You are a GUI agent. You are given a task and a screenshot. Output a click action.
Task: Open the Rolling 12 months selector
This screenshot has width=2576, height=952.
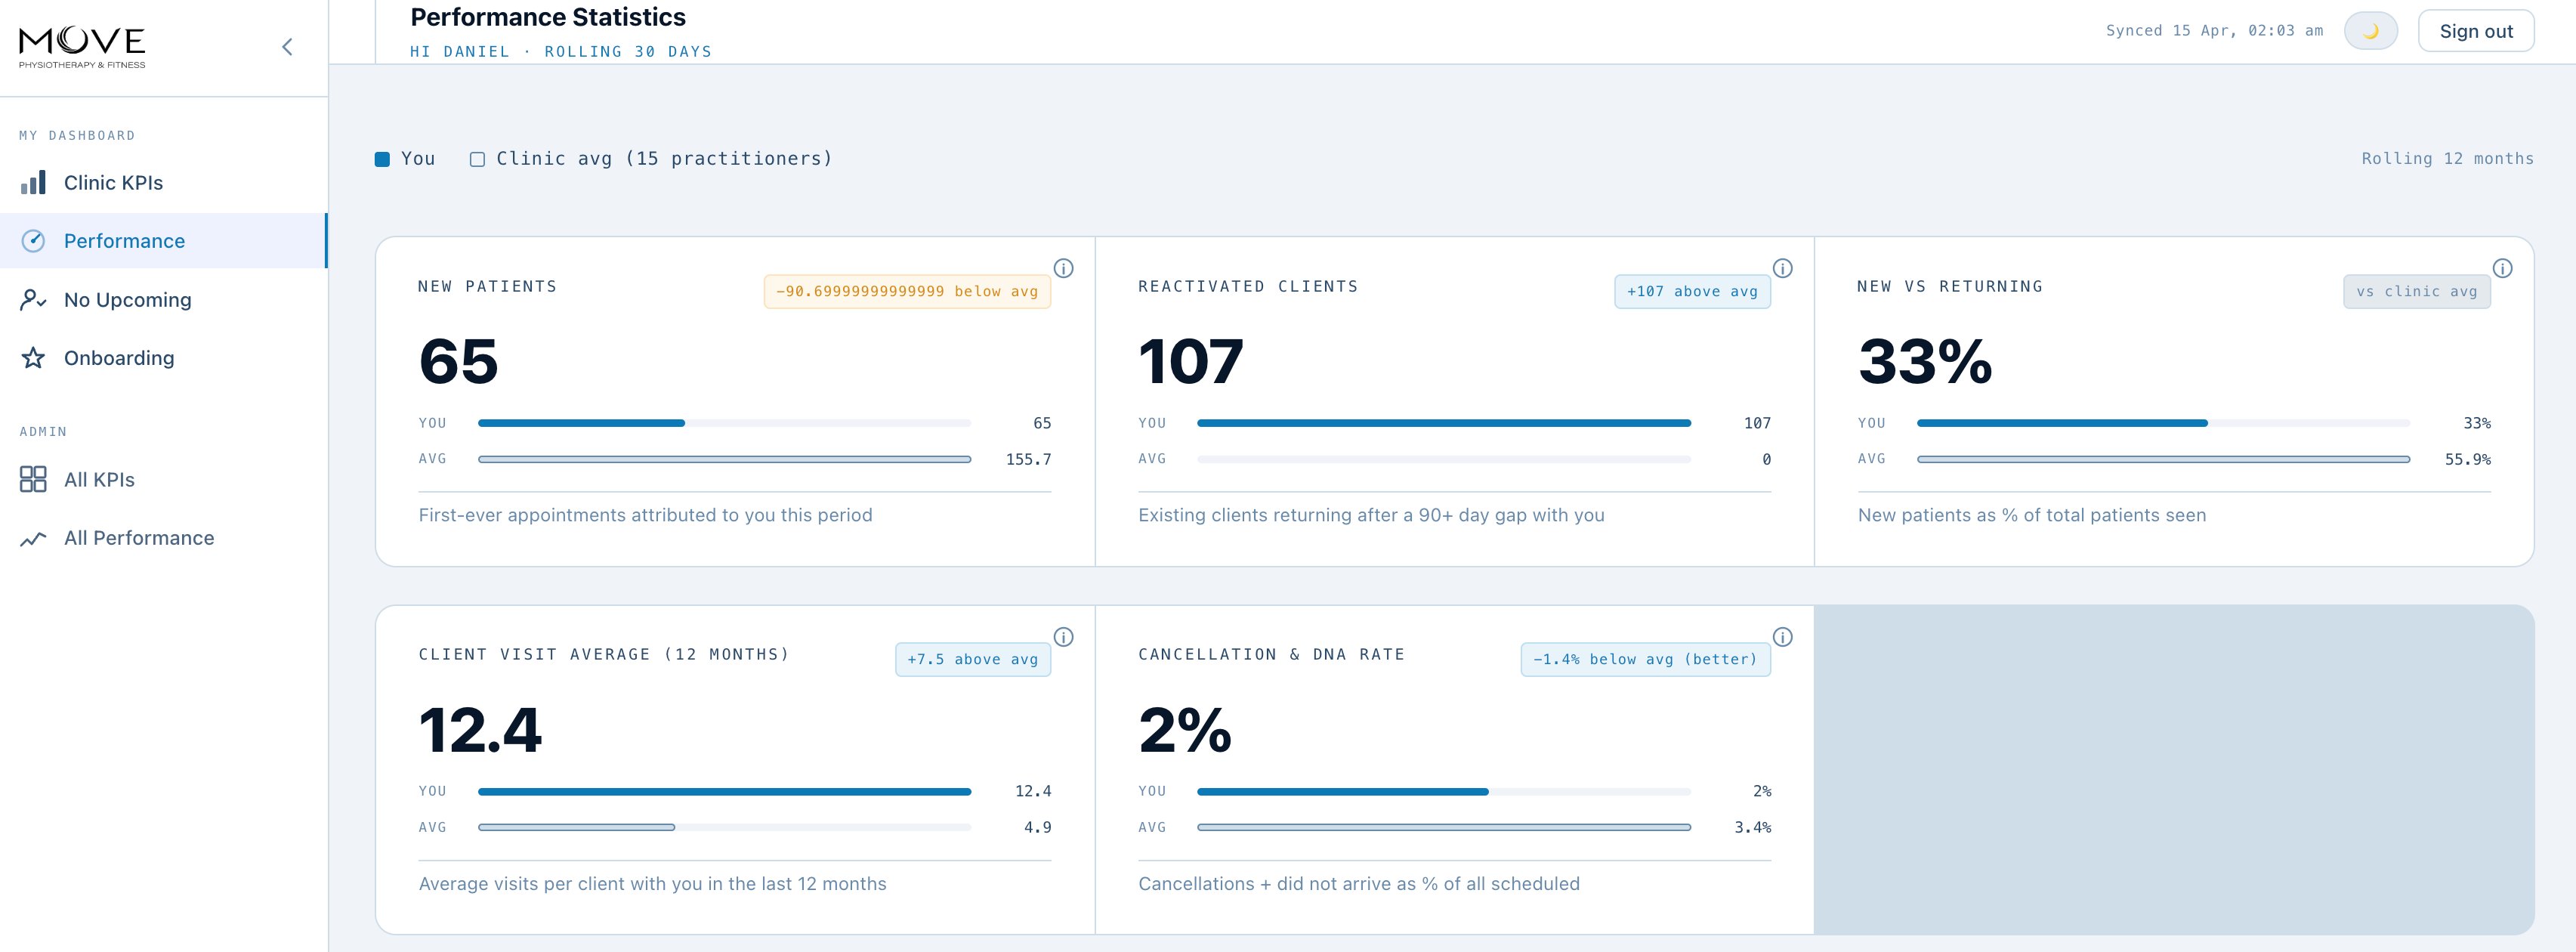(2447, 158)
